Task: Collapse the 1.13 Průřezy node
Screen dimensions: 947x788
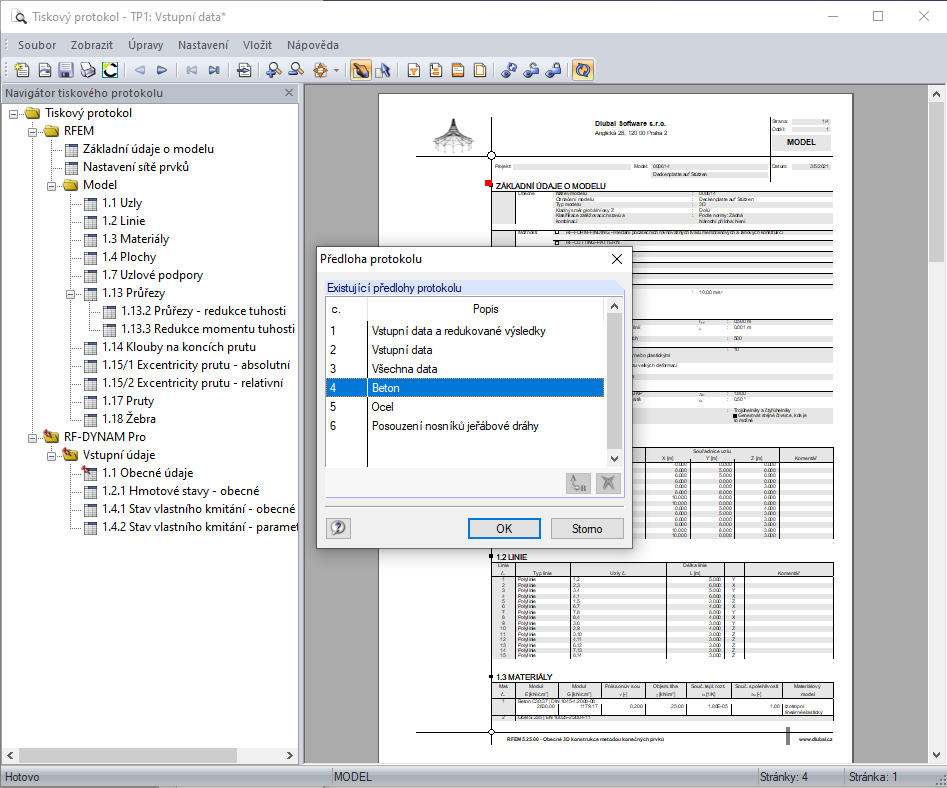Action: [x=71, y=294]
